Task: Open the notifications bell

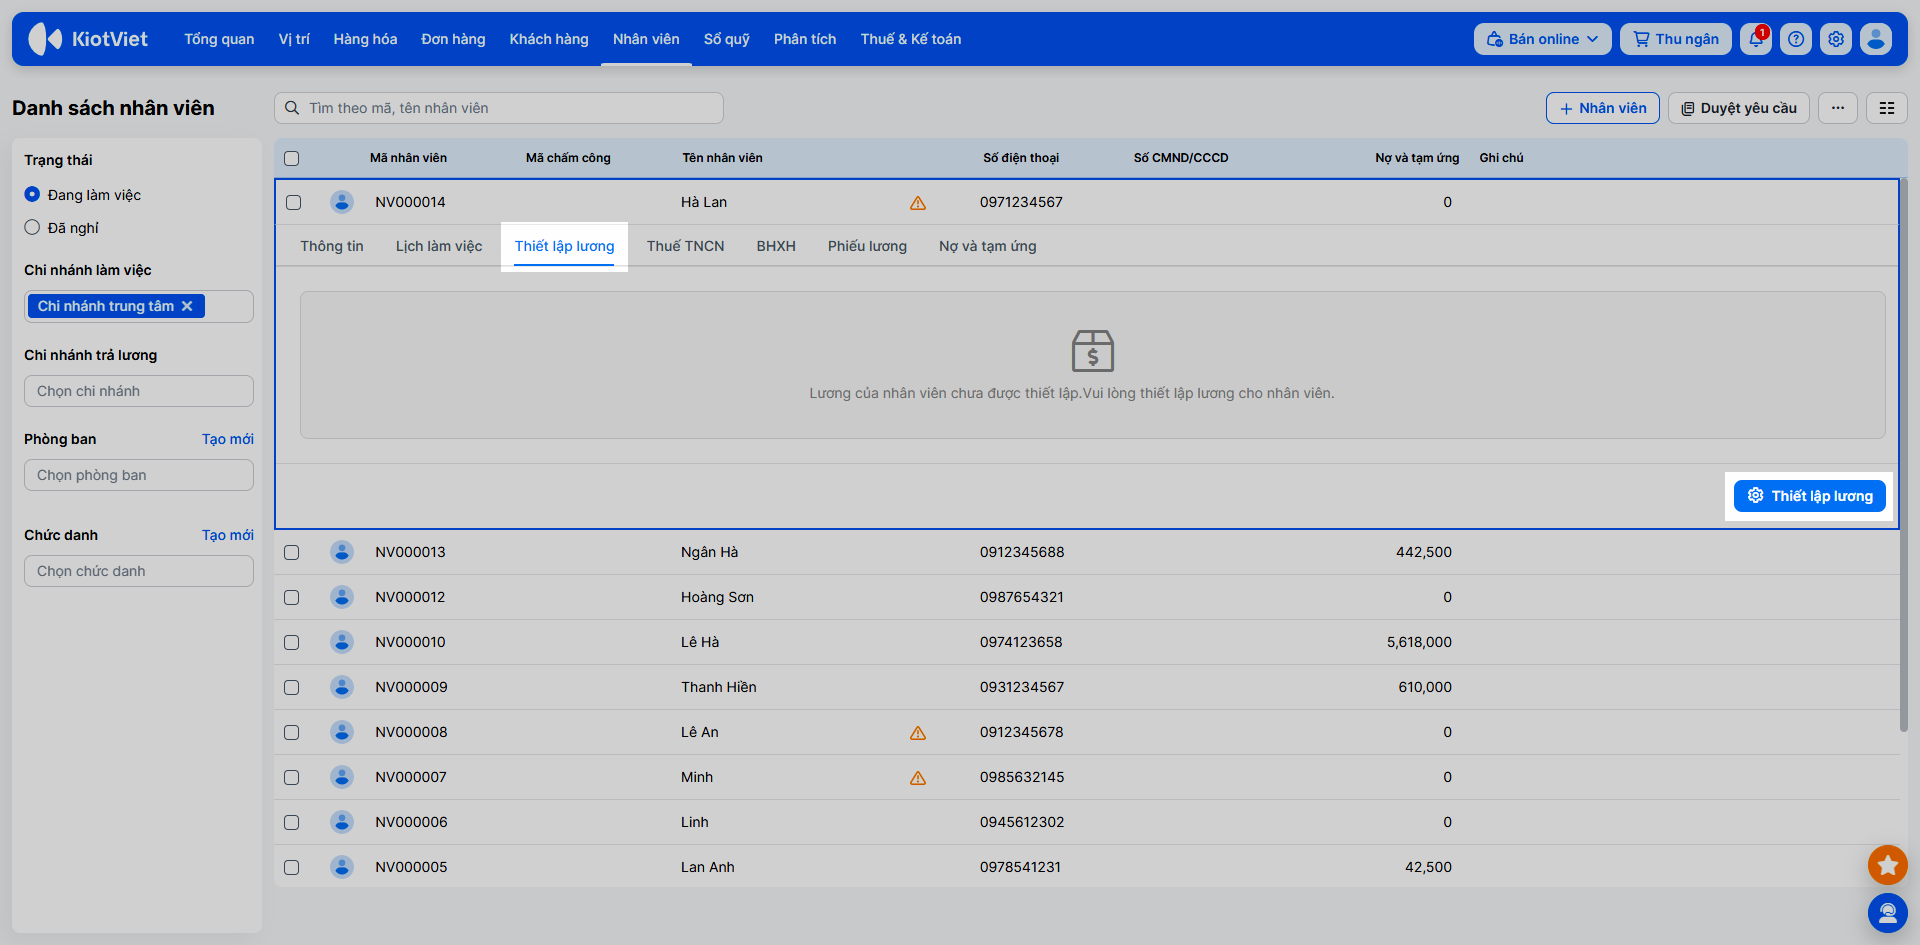Action: pyautogui.click(x=1756, y=39)
